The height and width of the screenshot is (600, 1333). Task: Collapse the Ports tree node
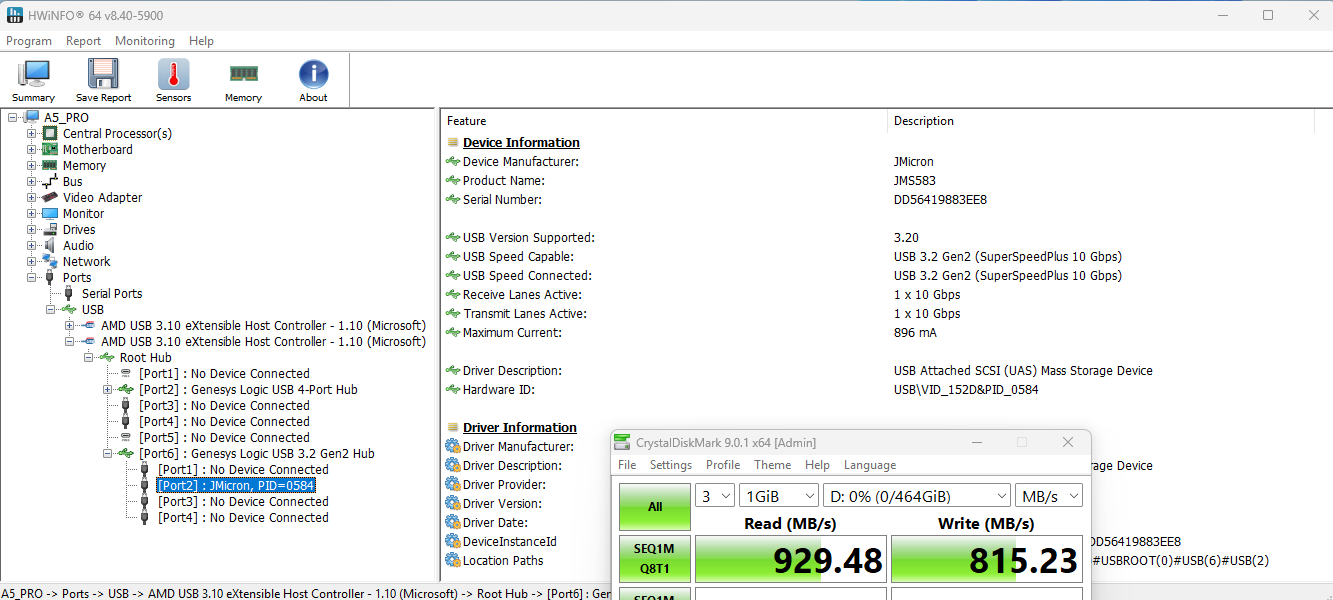tap(32, 278)
